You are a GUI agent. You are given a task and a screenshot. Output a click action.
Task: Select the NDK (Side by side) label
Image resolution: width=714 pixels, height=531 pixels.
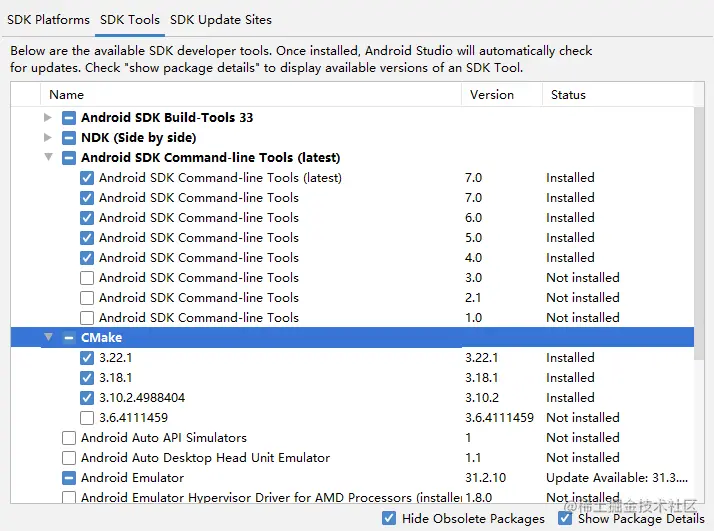(x=139, y=138)
